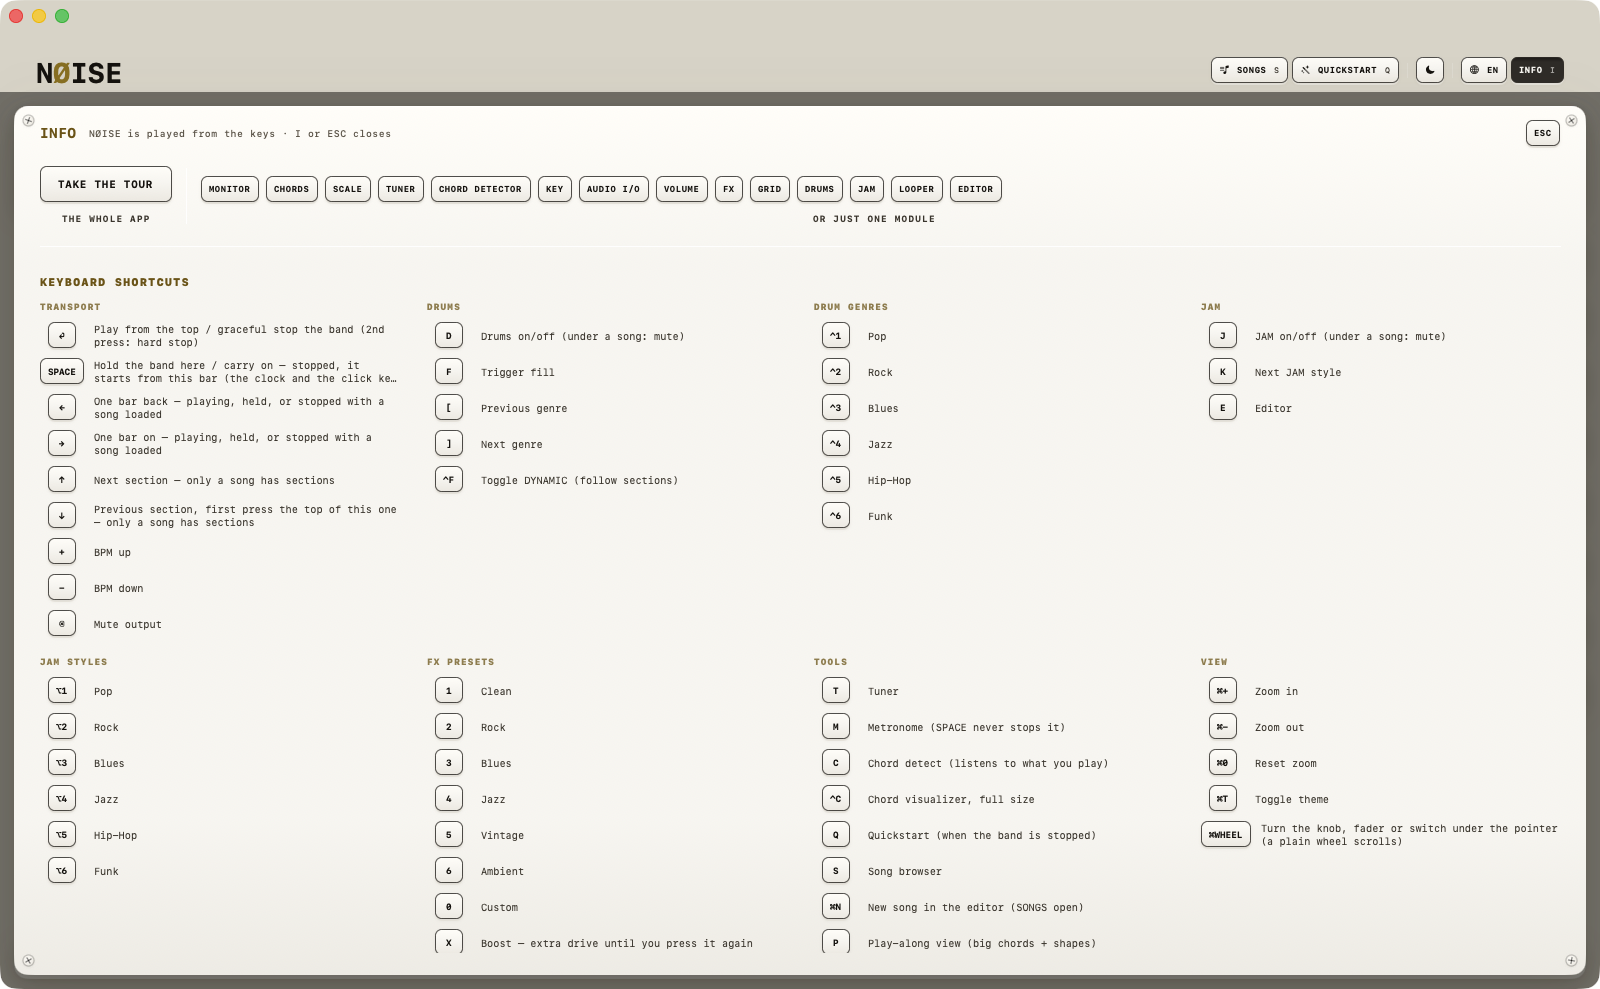Start the CHORD DETECTOR module tour
Screen dimensions: 1600x989
point(481,189)
